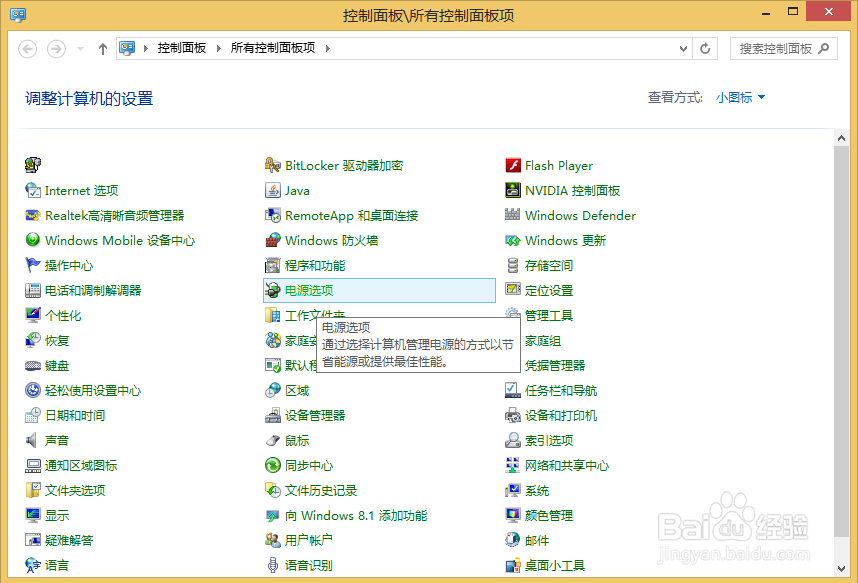Open the 电话和调制解调器 link
Screen dimensions: 858x583
click(93, 291)
